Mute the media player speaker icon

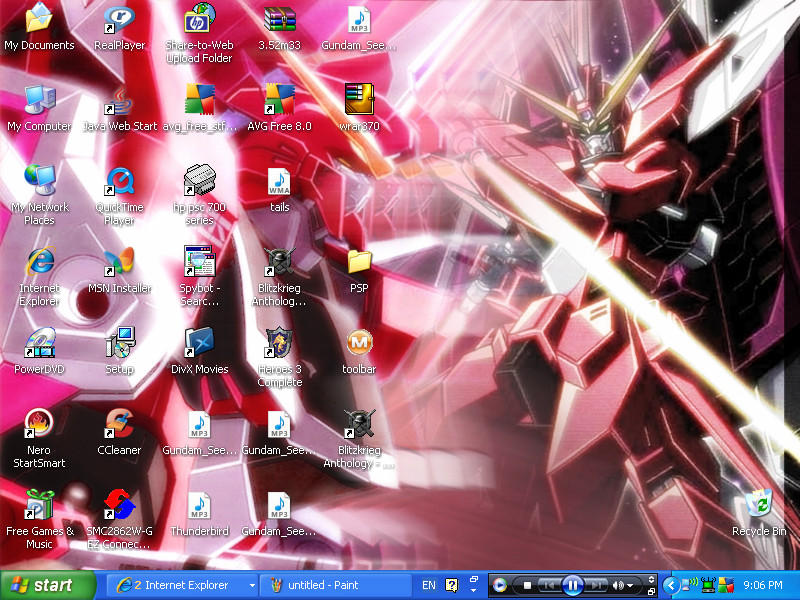click(618, 585)
